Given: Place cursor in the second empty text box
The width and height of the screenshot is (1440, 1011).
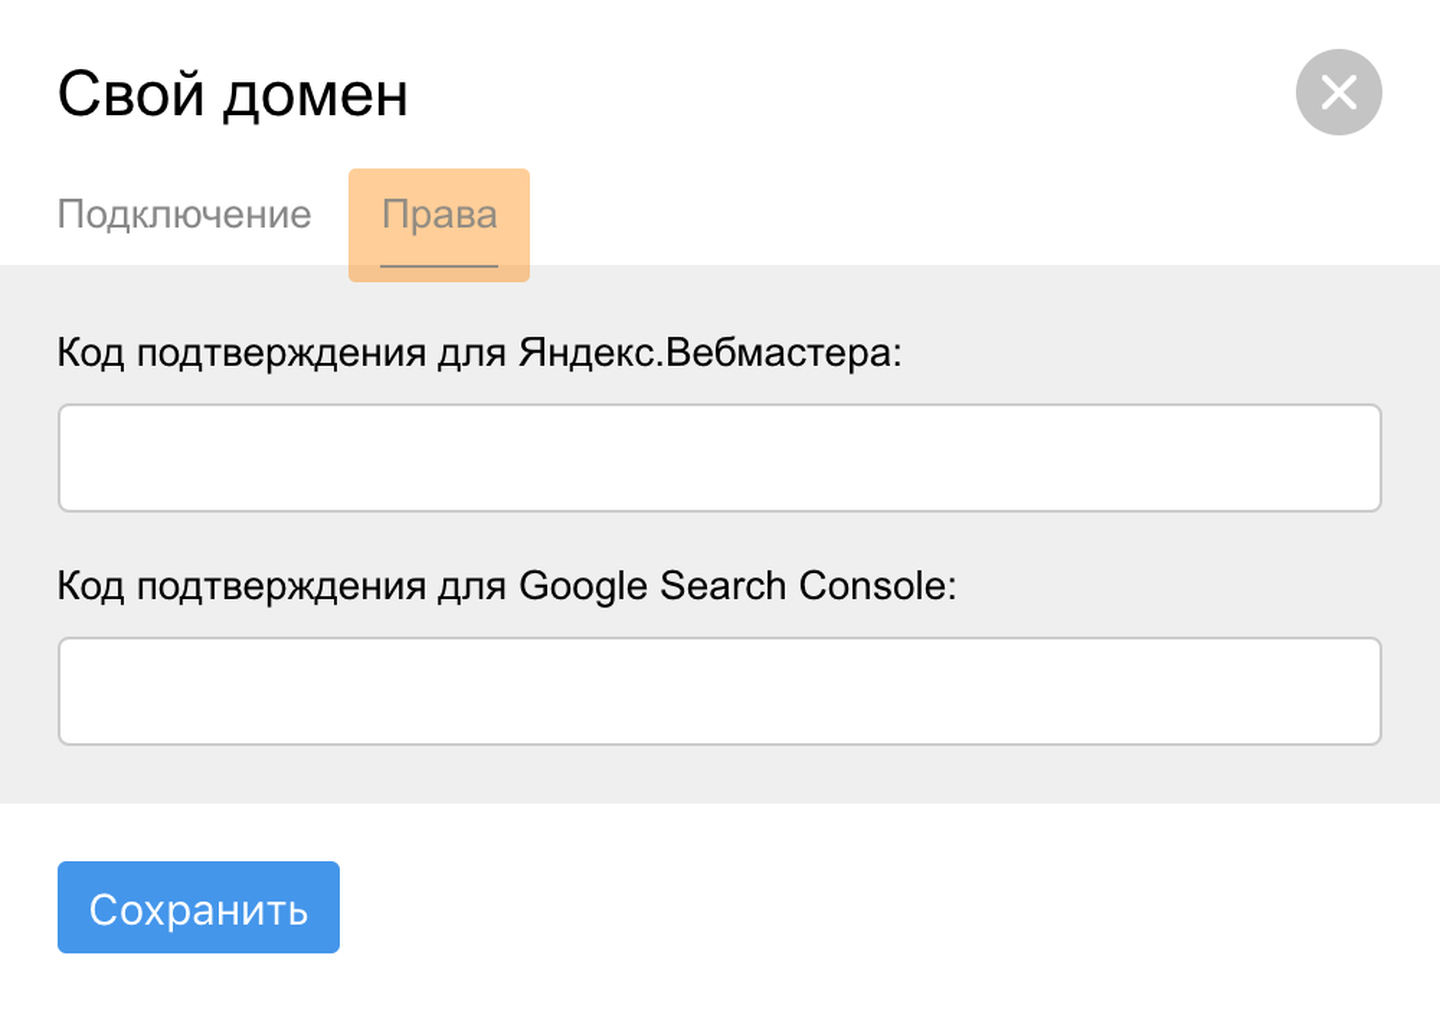Looking at the screenshot, I should (719, 691).
